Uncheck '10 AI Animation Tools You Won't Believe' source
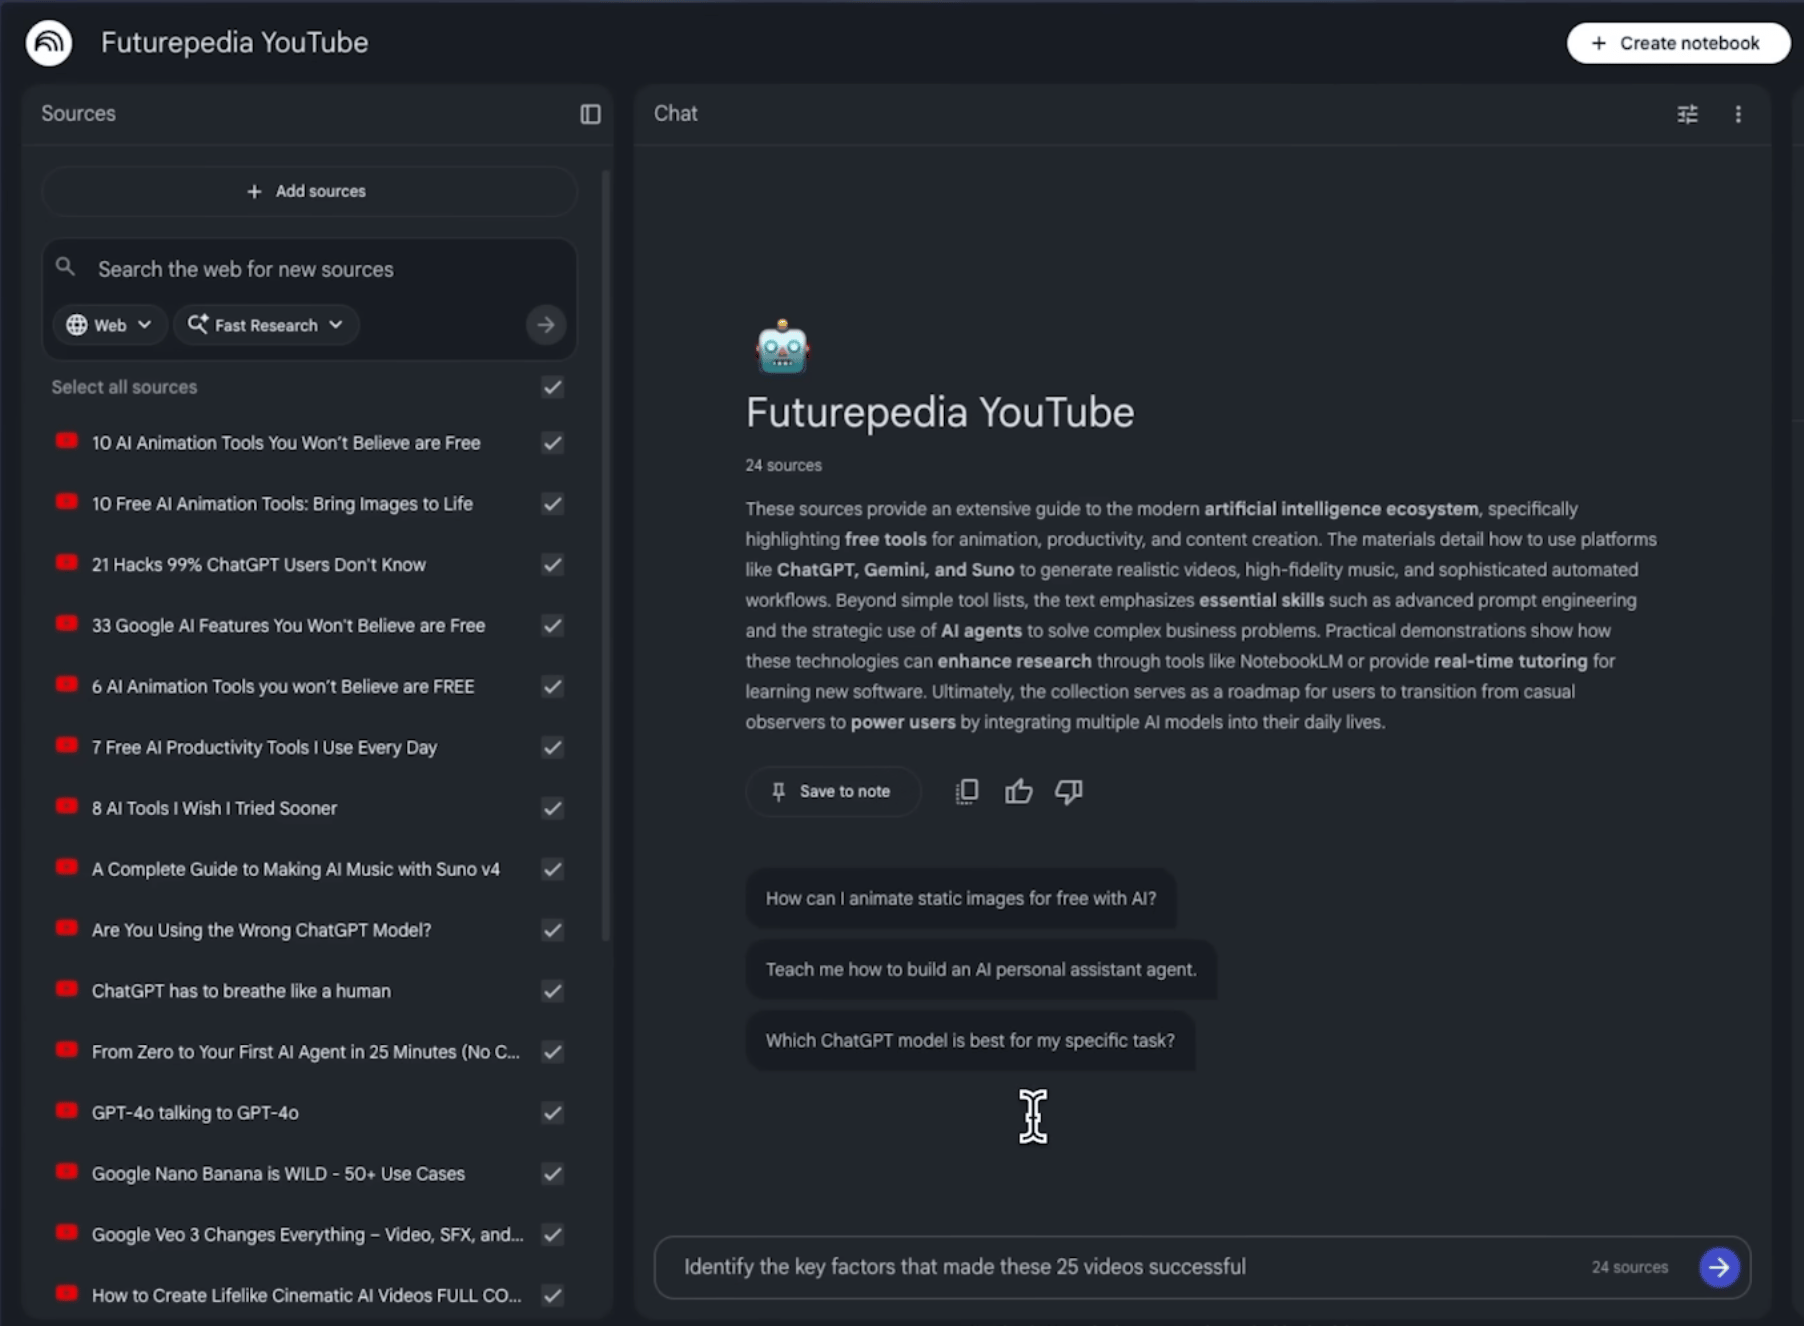The image size is (1804, 1326). pyautogui.click(x=552, y=443)
